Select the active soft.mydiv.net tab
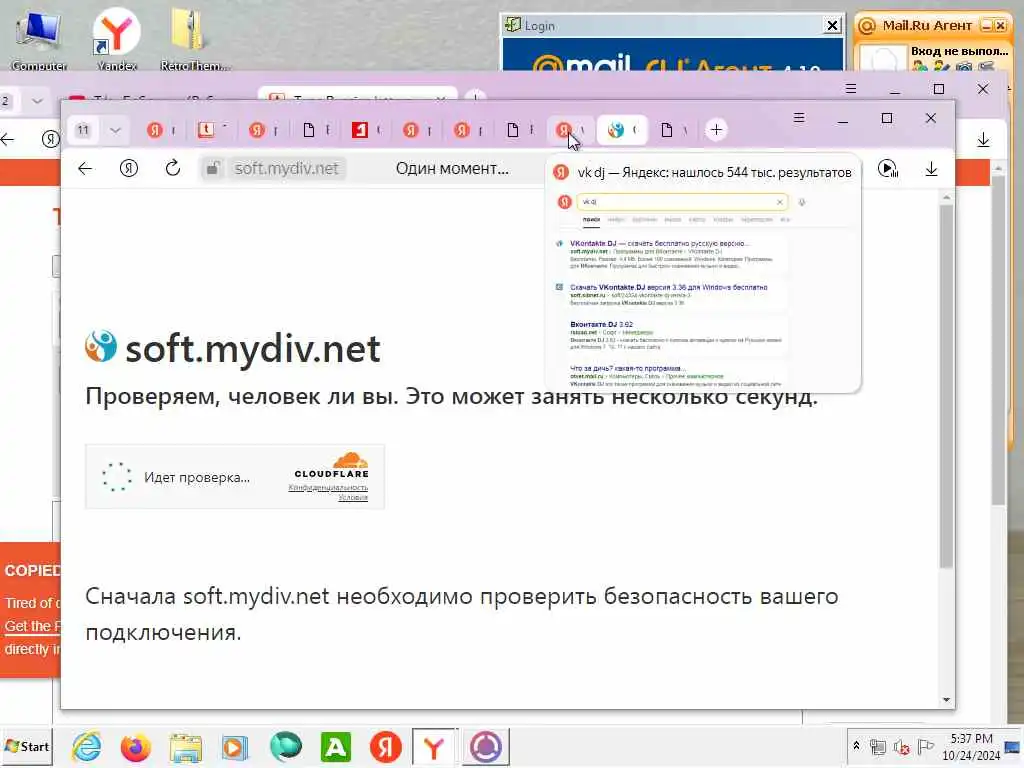Screen dimensions: 1024x768 (x=621, y=130)
